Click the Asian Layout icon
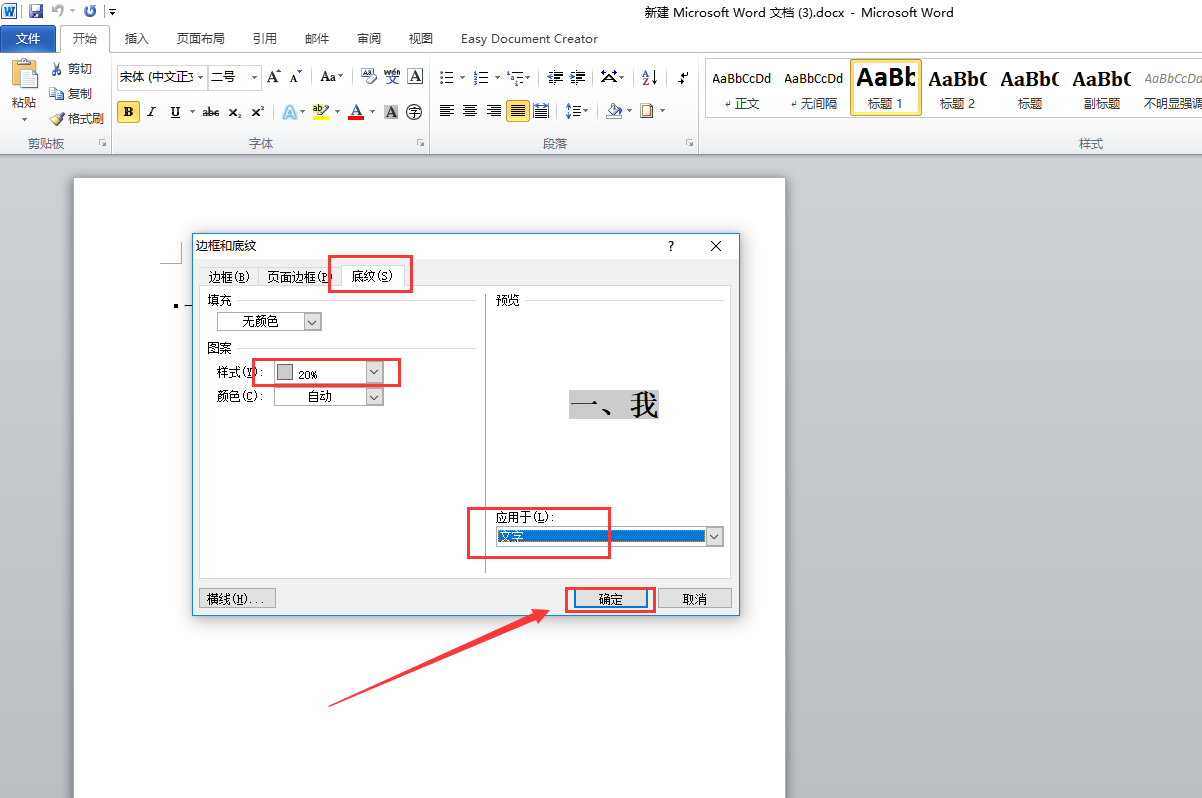The height and width of the screenshot is (798, 1202). click(x=609, y=77)
